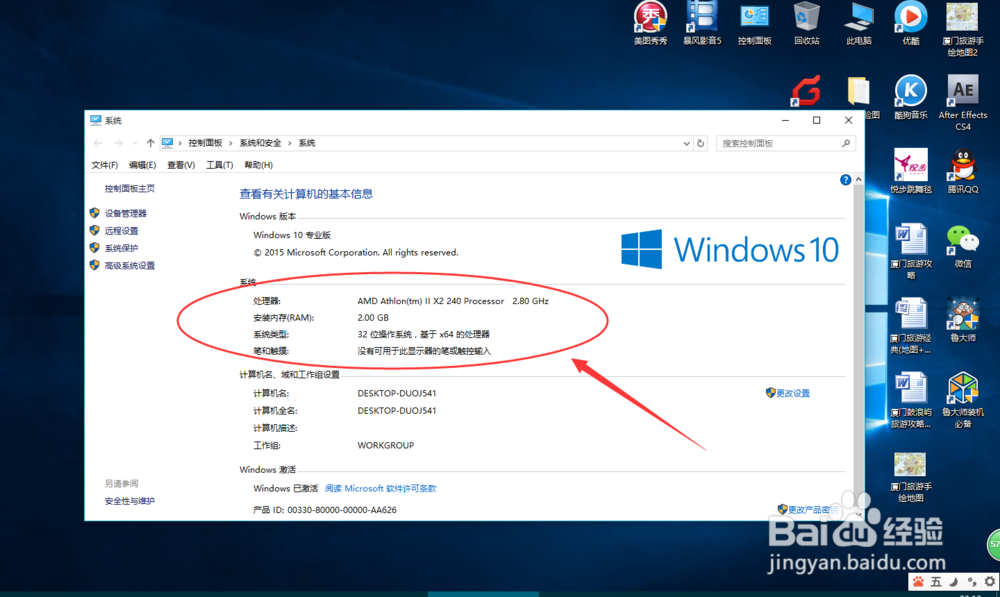This screenshot has width=1000, height=597.
Task: Click the DESKTOP-DUOJ541 value next to 计算机名
Action: pyautogui.click(x=397, y=394)
